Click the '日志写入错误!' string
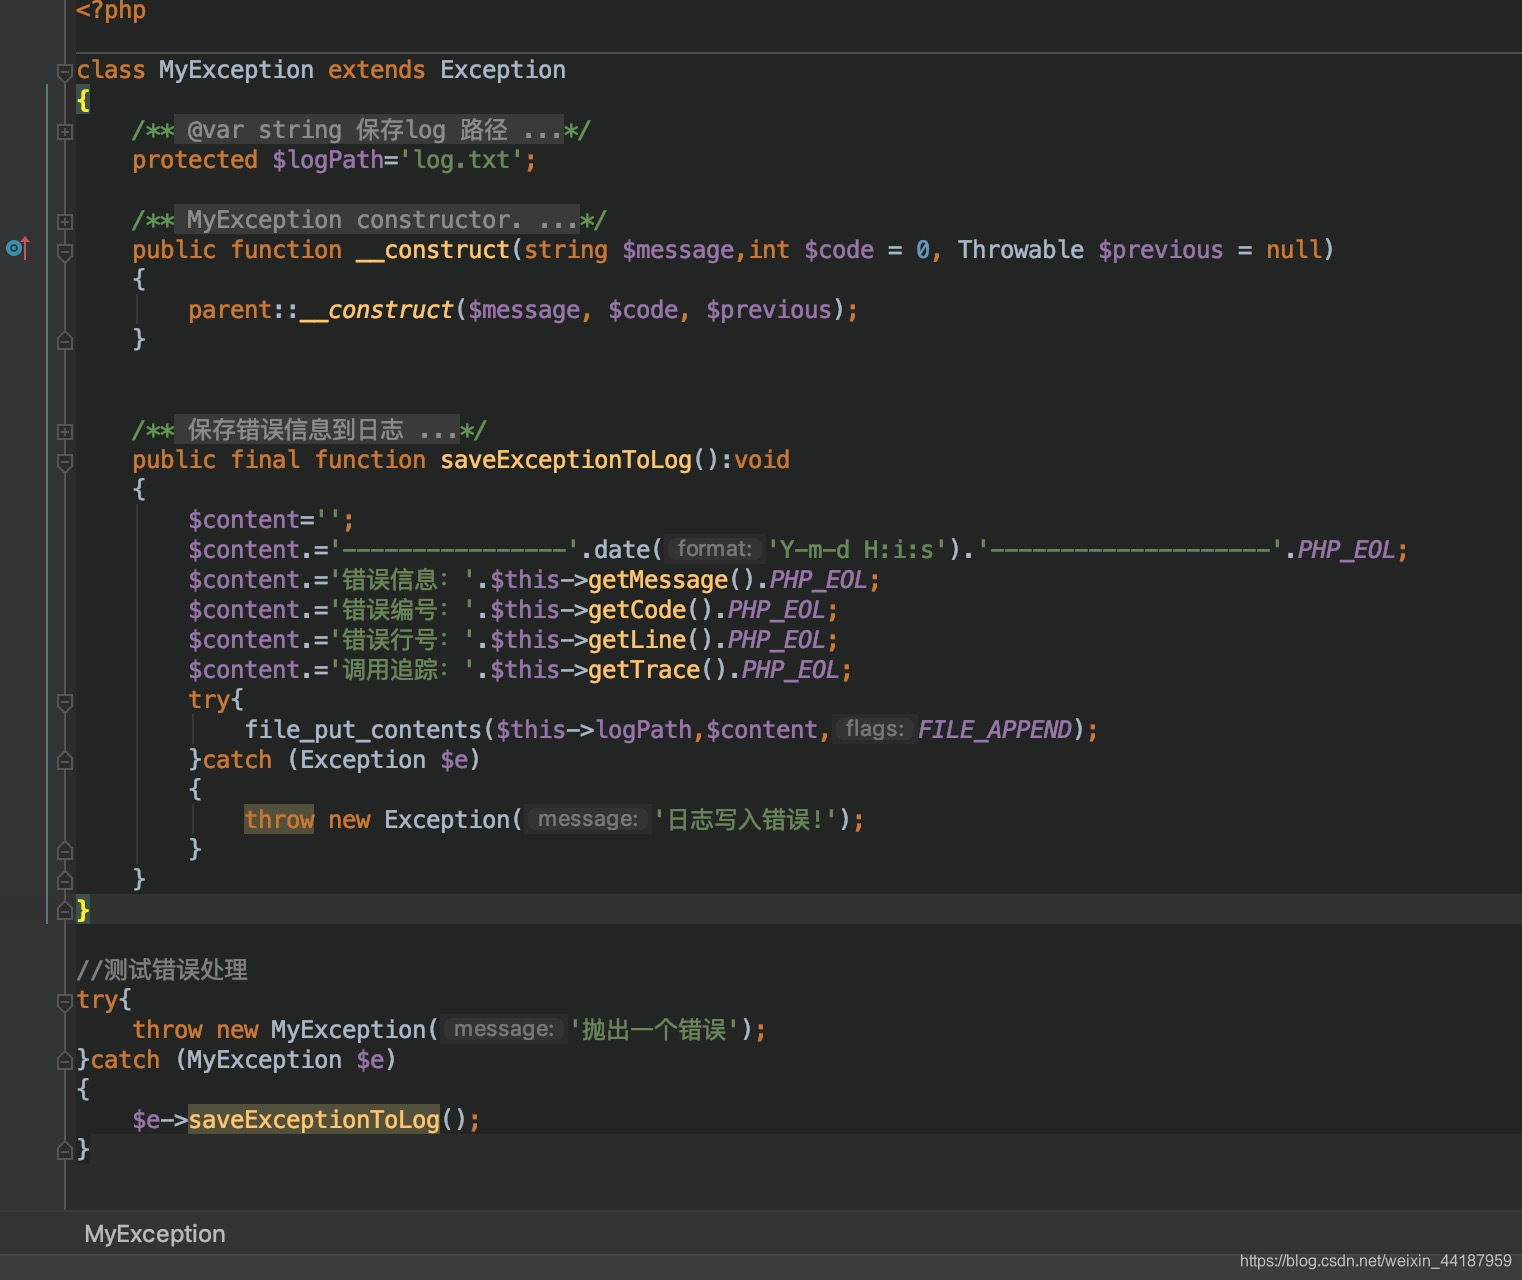Image resolution: width=1522 pixels, height=1280 pixels. pyautogui.click(x=744, y=820)
